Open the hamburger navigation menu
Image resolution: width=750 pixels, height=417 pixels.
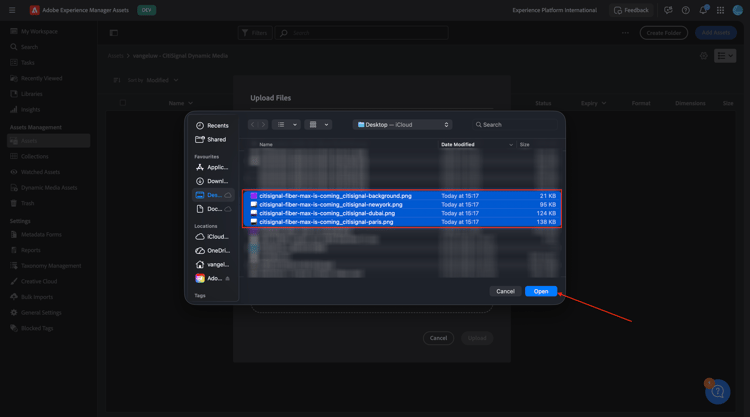12,10
